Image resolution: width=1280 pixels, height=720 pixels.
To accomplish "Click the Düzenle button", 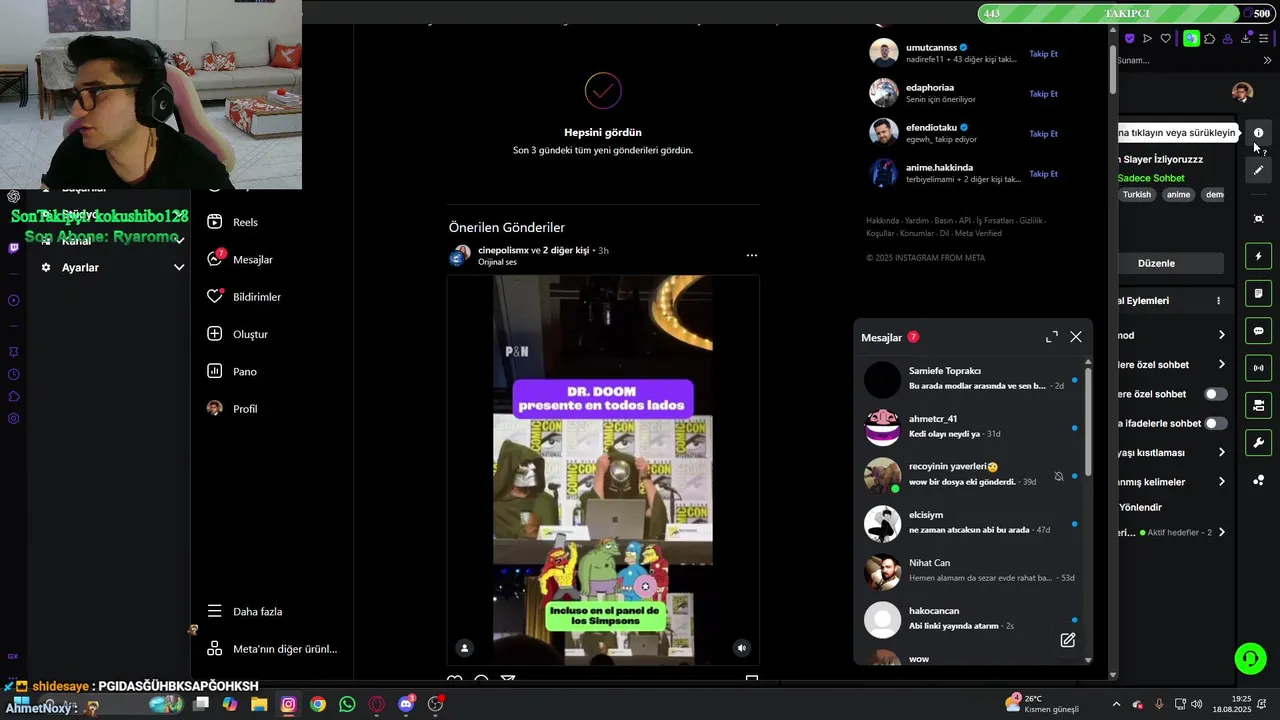I will 1156,263.
